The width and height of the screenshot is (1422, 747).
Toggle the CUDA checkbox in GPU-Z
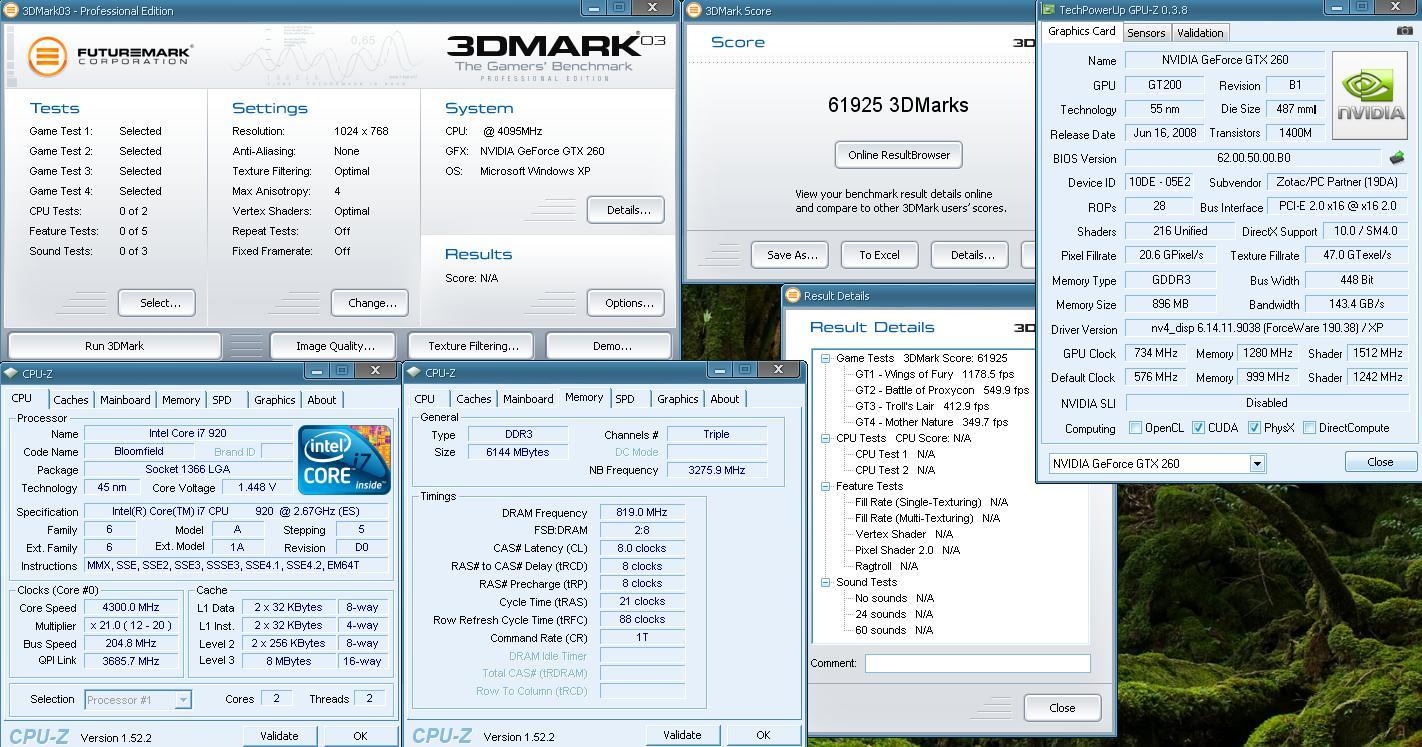(x=1198, y=428)
